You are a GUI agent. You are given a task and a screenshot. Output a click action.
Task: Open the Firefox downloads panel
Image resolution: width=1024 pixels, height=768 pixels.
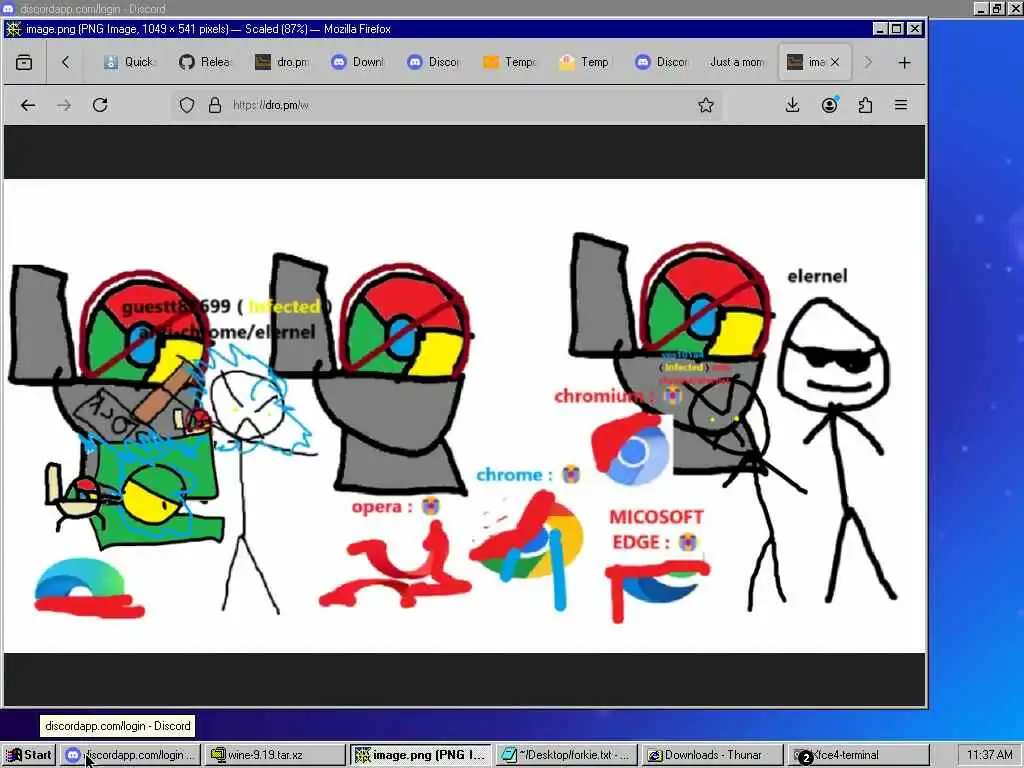[x=792, y=105]
